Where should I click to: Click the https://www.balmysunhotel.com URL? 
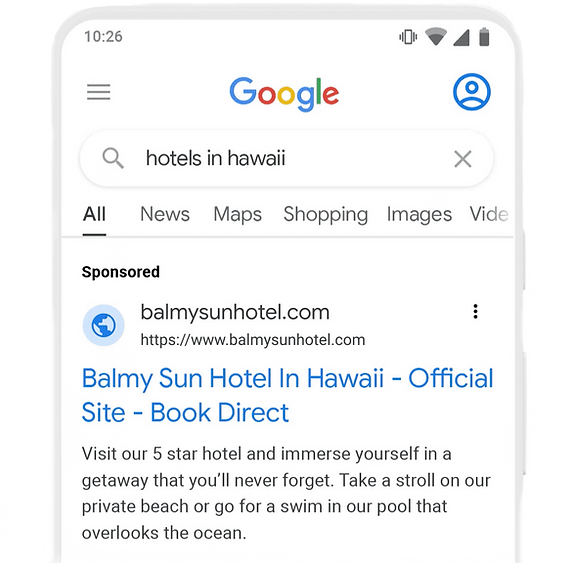[x=253, y=340]
